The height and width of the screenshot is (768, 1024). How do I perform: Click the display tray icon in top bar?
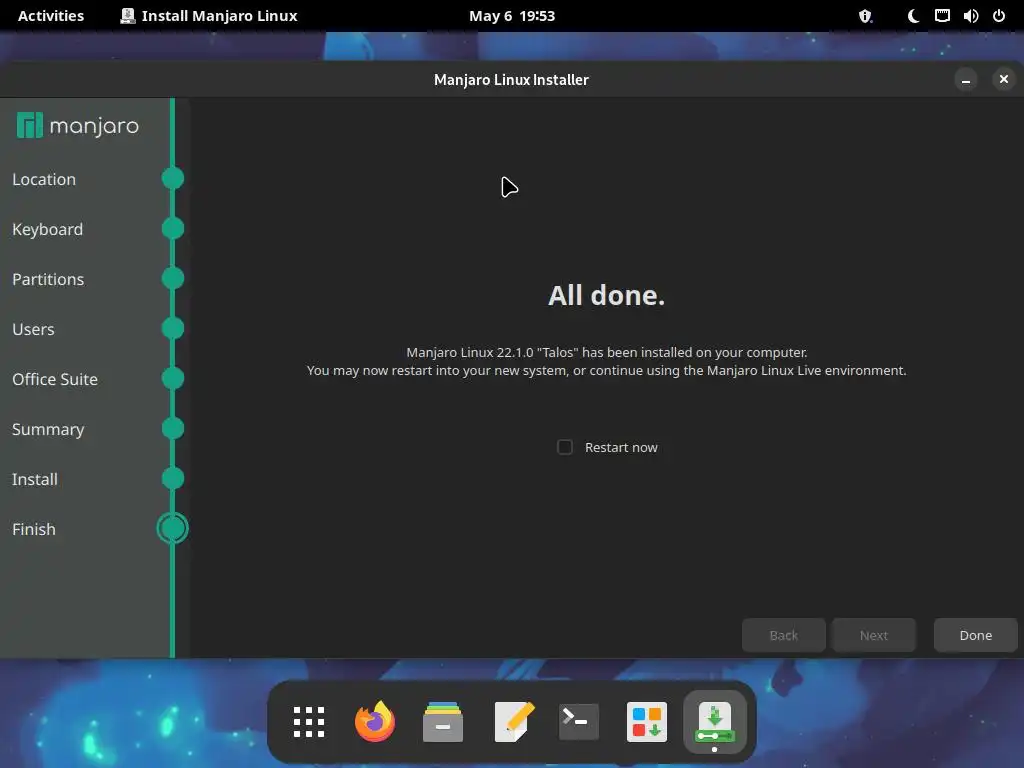(942, 16)
